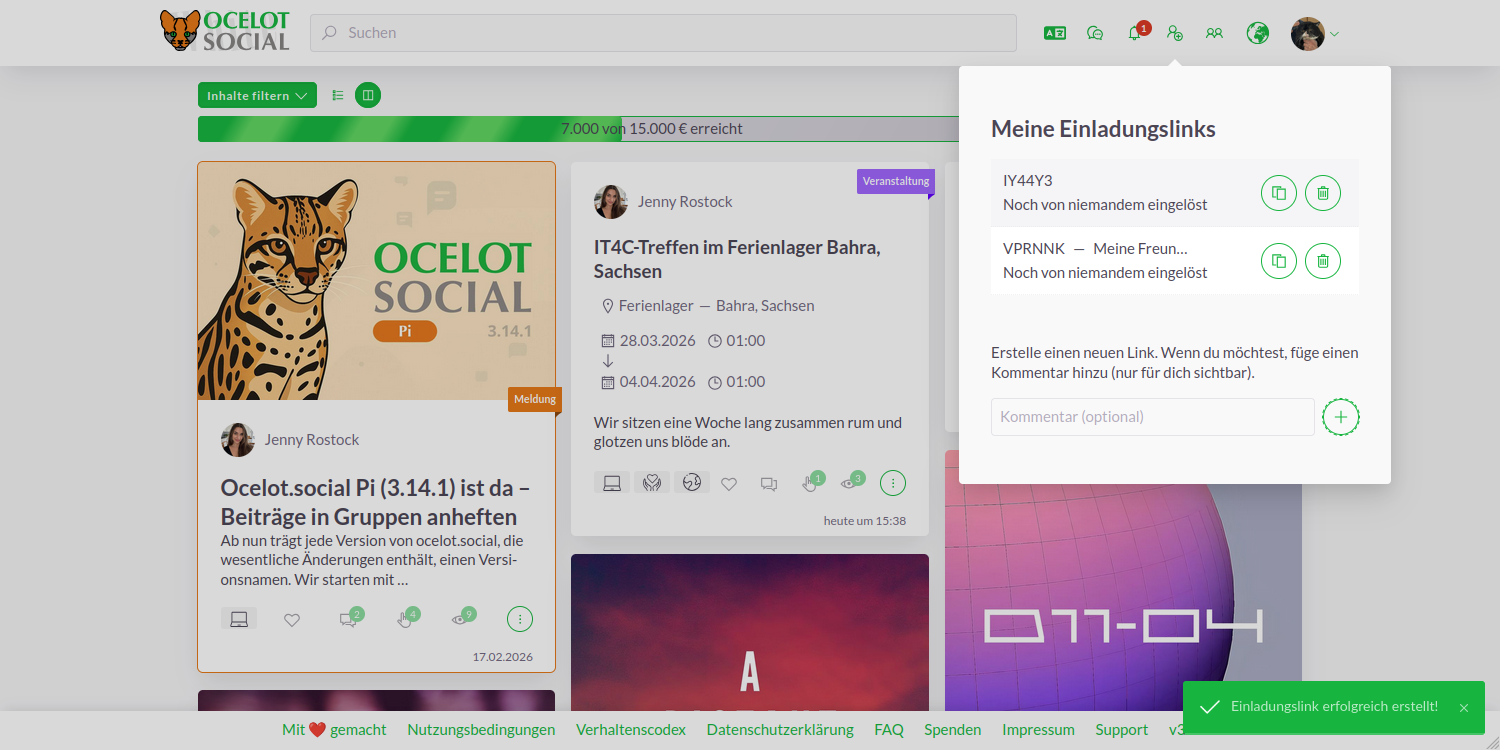Open the Datenschutzerklärung footer link
This screenshot has width=1500, height=750.
[780, 729]
